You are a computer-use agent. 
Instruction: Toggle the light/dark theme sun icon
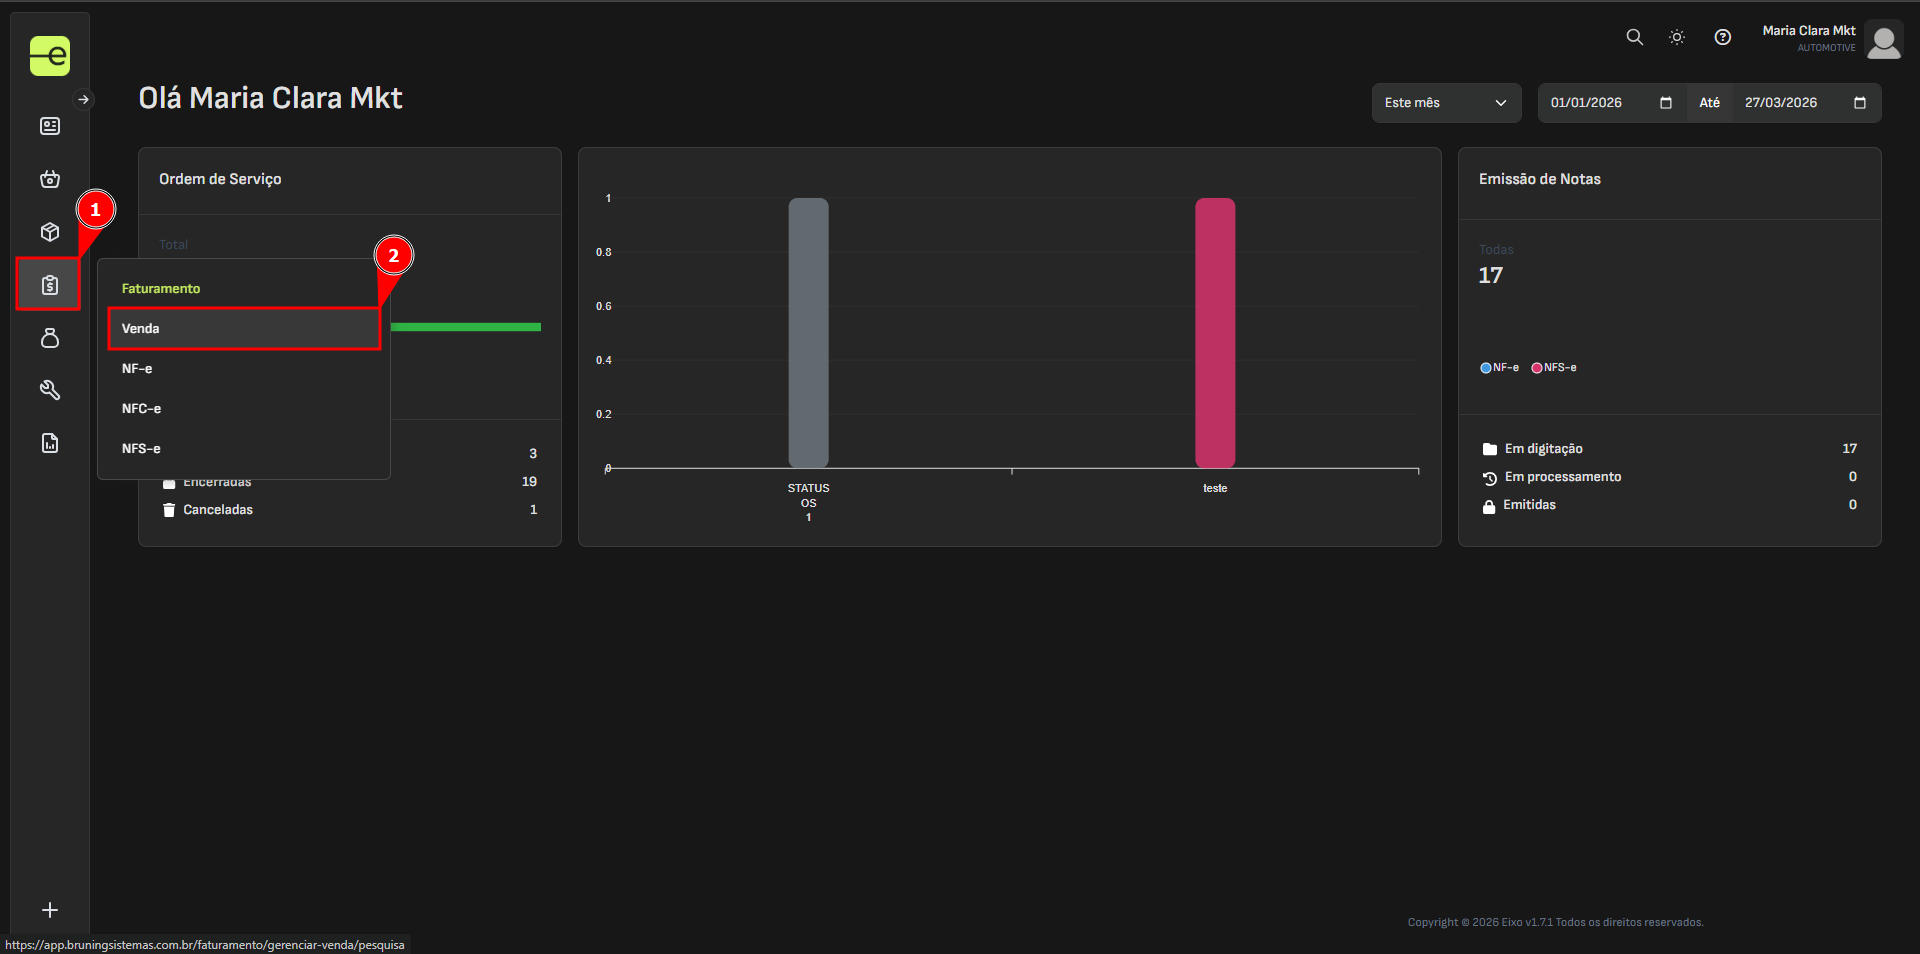(1677, 37)
